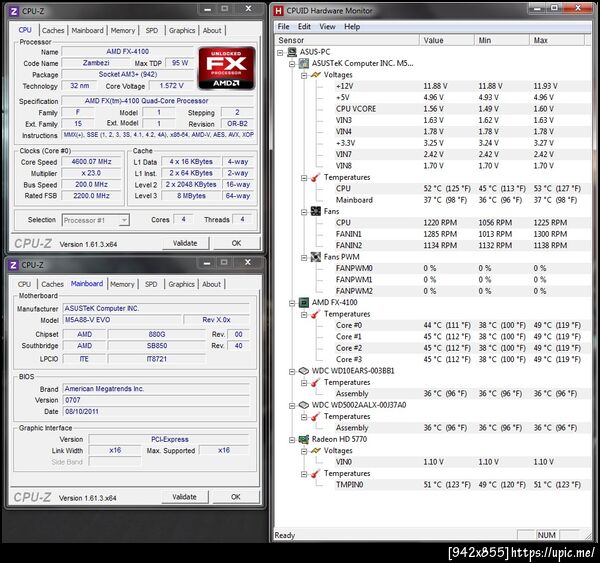The width and height of the screenshot is (600, 563).
Task: Click the motherboard Voltages lightning icon
Action: click(316, 75)
